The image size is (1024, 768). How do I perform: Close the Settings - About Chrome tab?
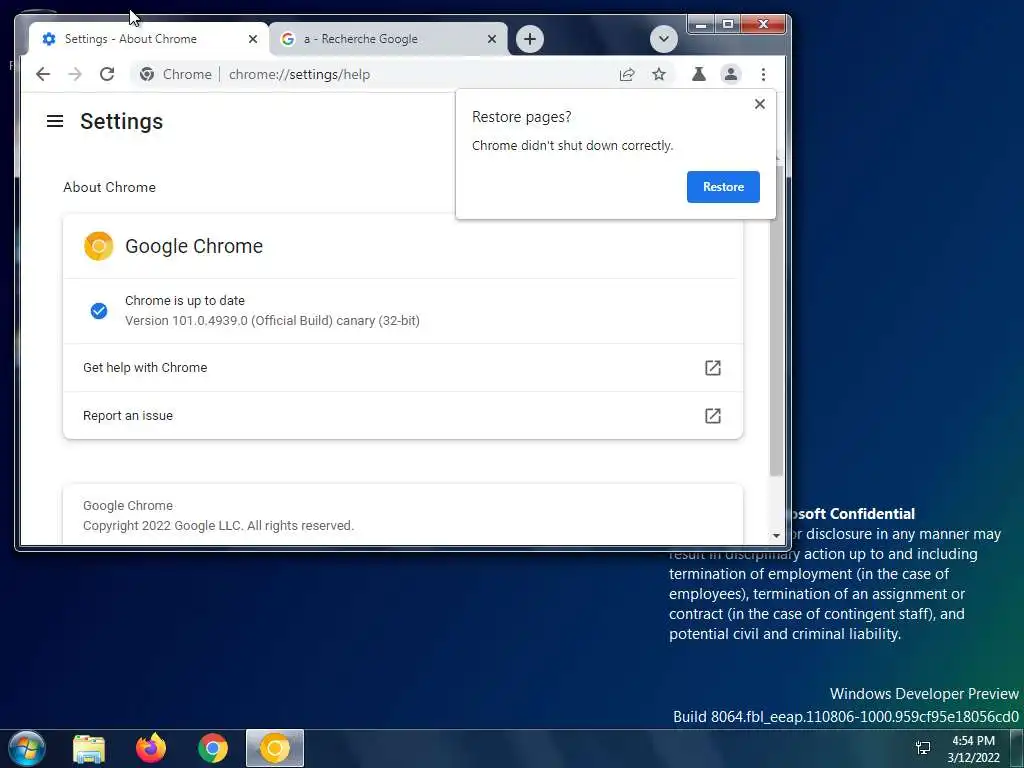coord(253,39)
